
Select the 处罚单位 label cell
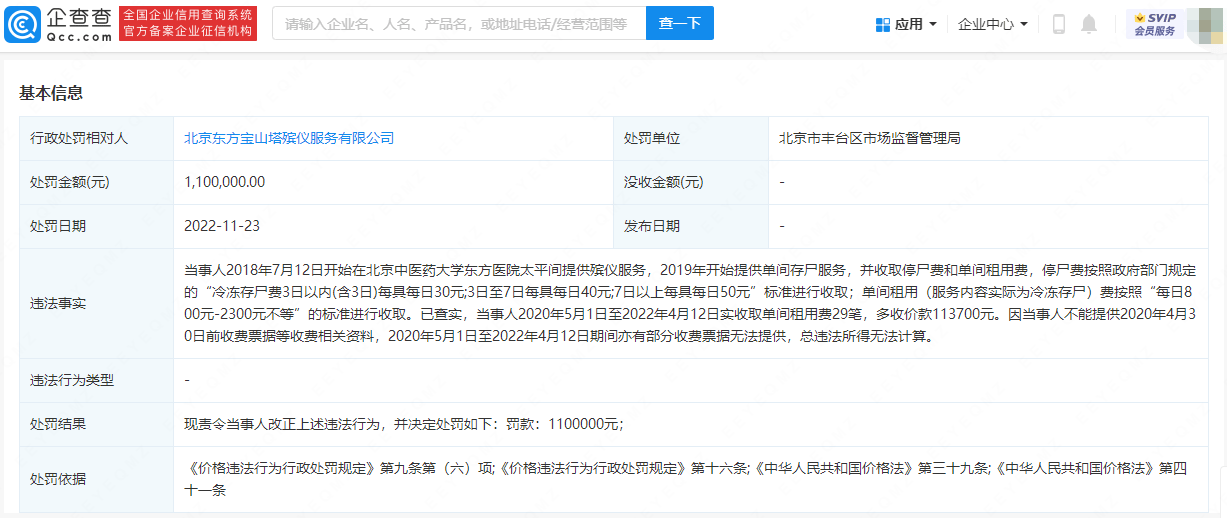(x=691, y=138)
